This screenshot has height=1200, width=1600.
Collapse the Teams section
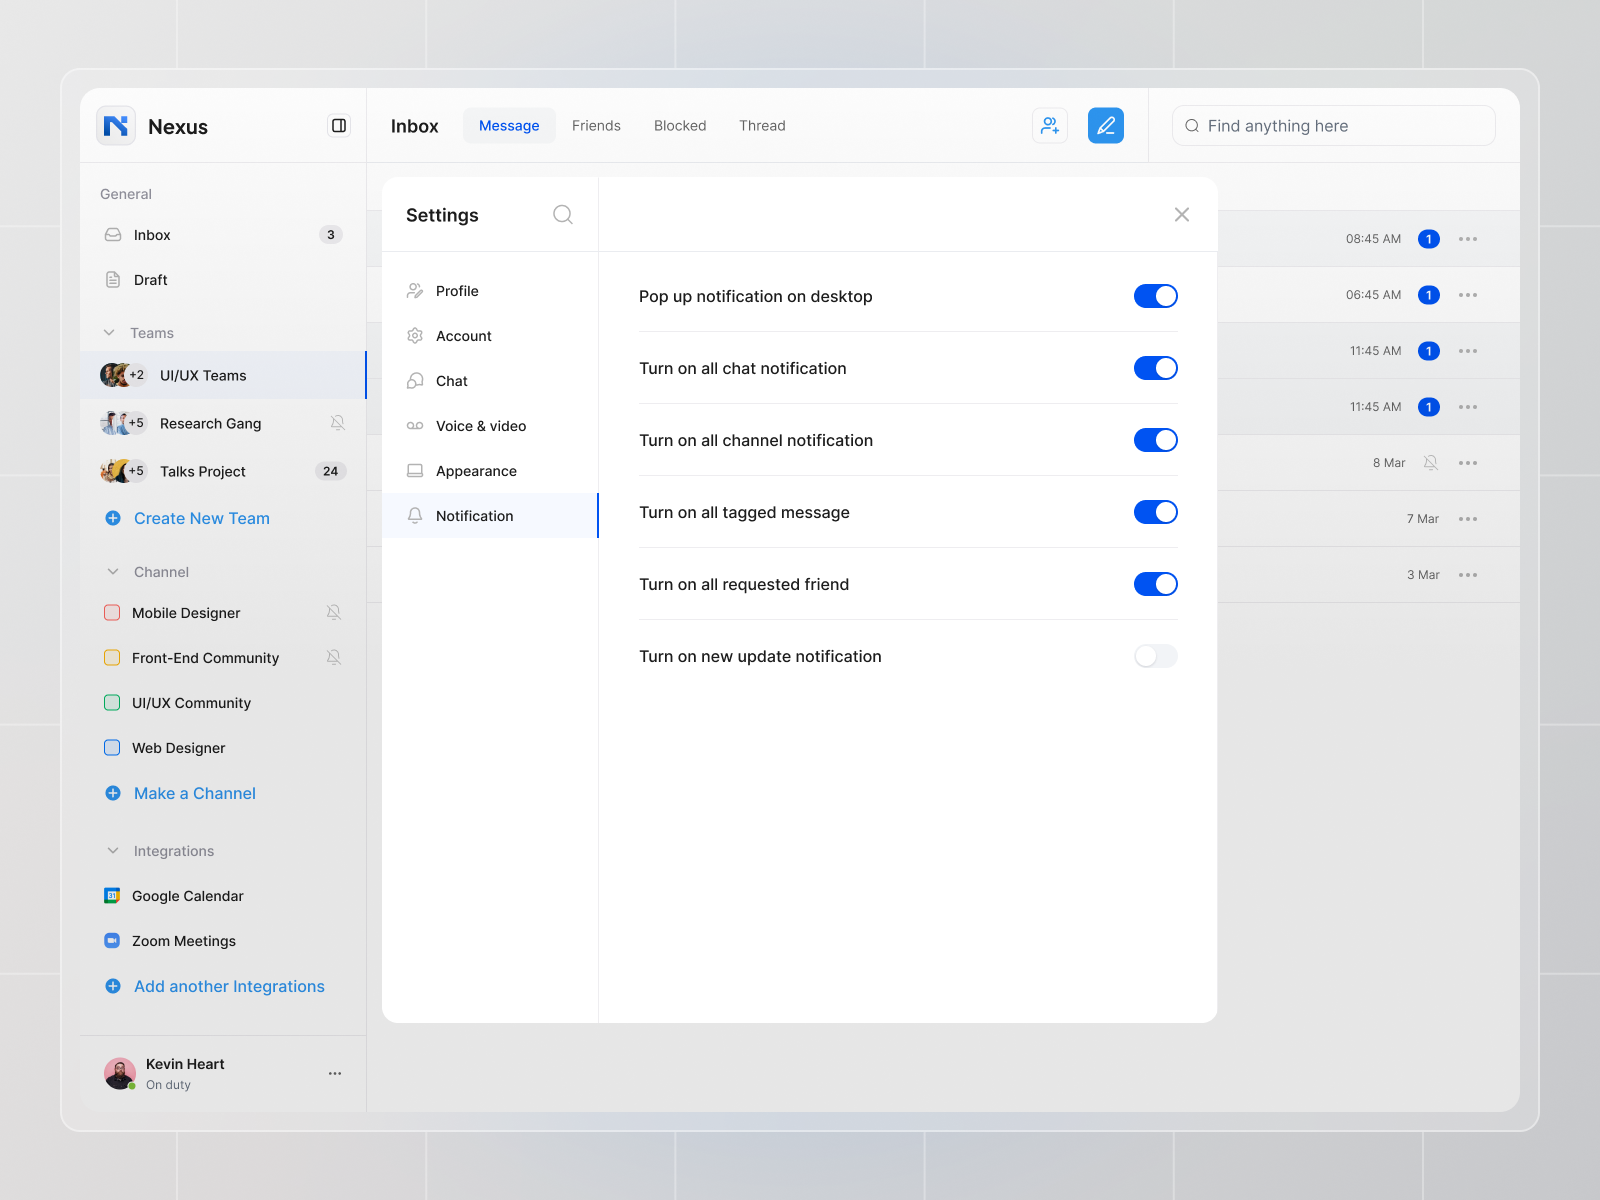[110, 332]
